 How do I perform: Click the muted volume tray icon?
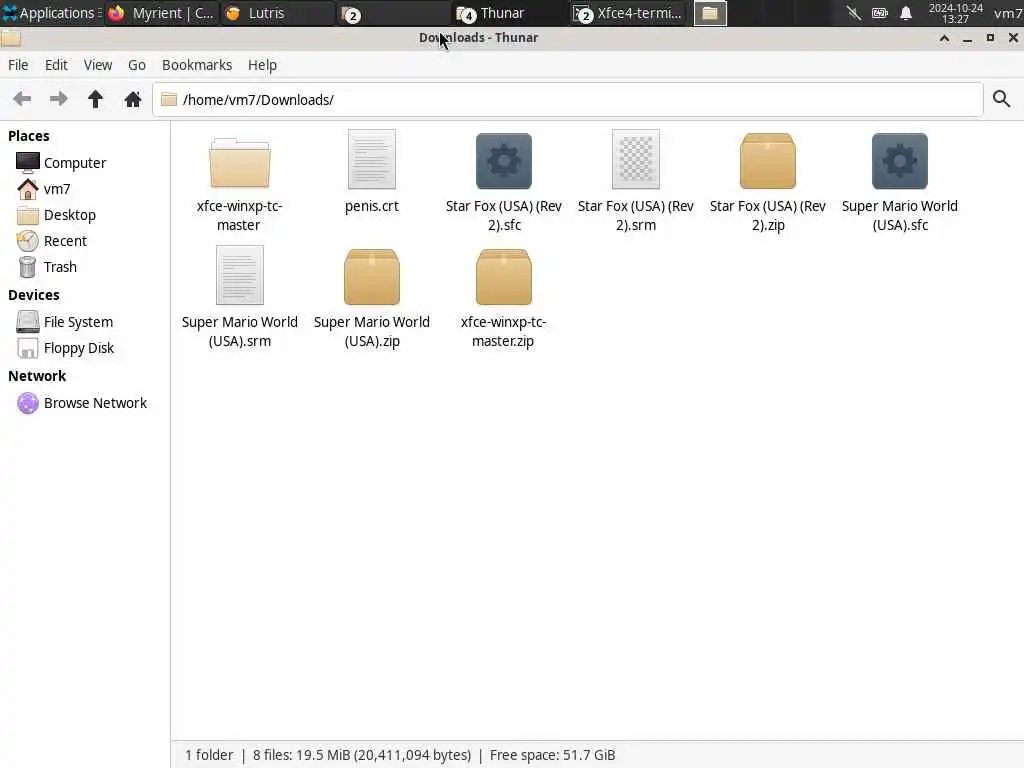(854, 13)
